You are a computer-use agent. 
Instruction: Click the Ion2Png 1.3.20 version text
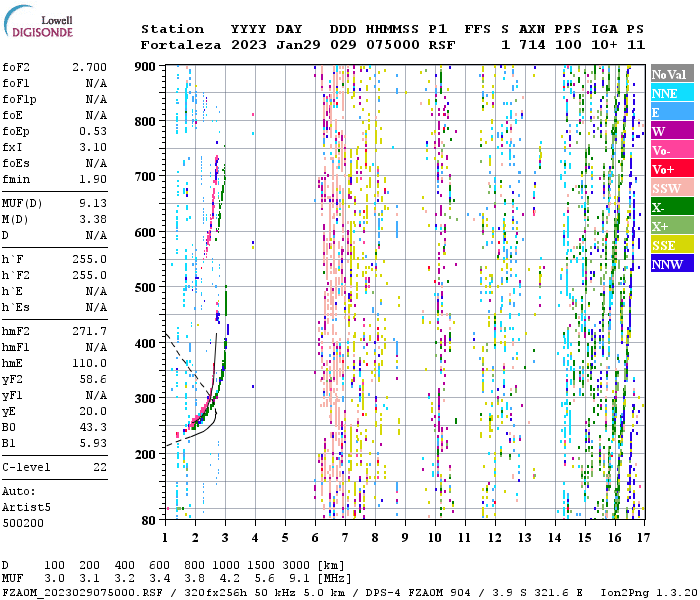click(x=649, y=593)
